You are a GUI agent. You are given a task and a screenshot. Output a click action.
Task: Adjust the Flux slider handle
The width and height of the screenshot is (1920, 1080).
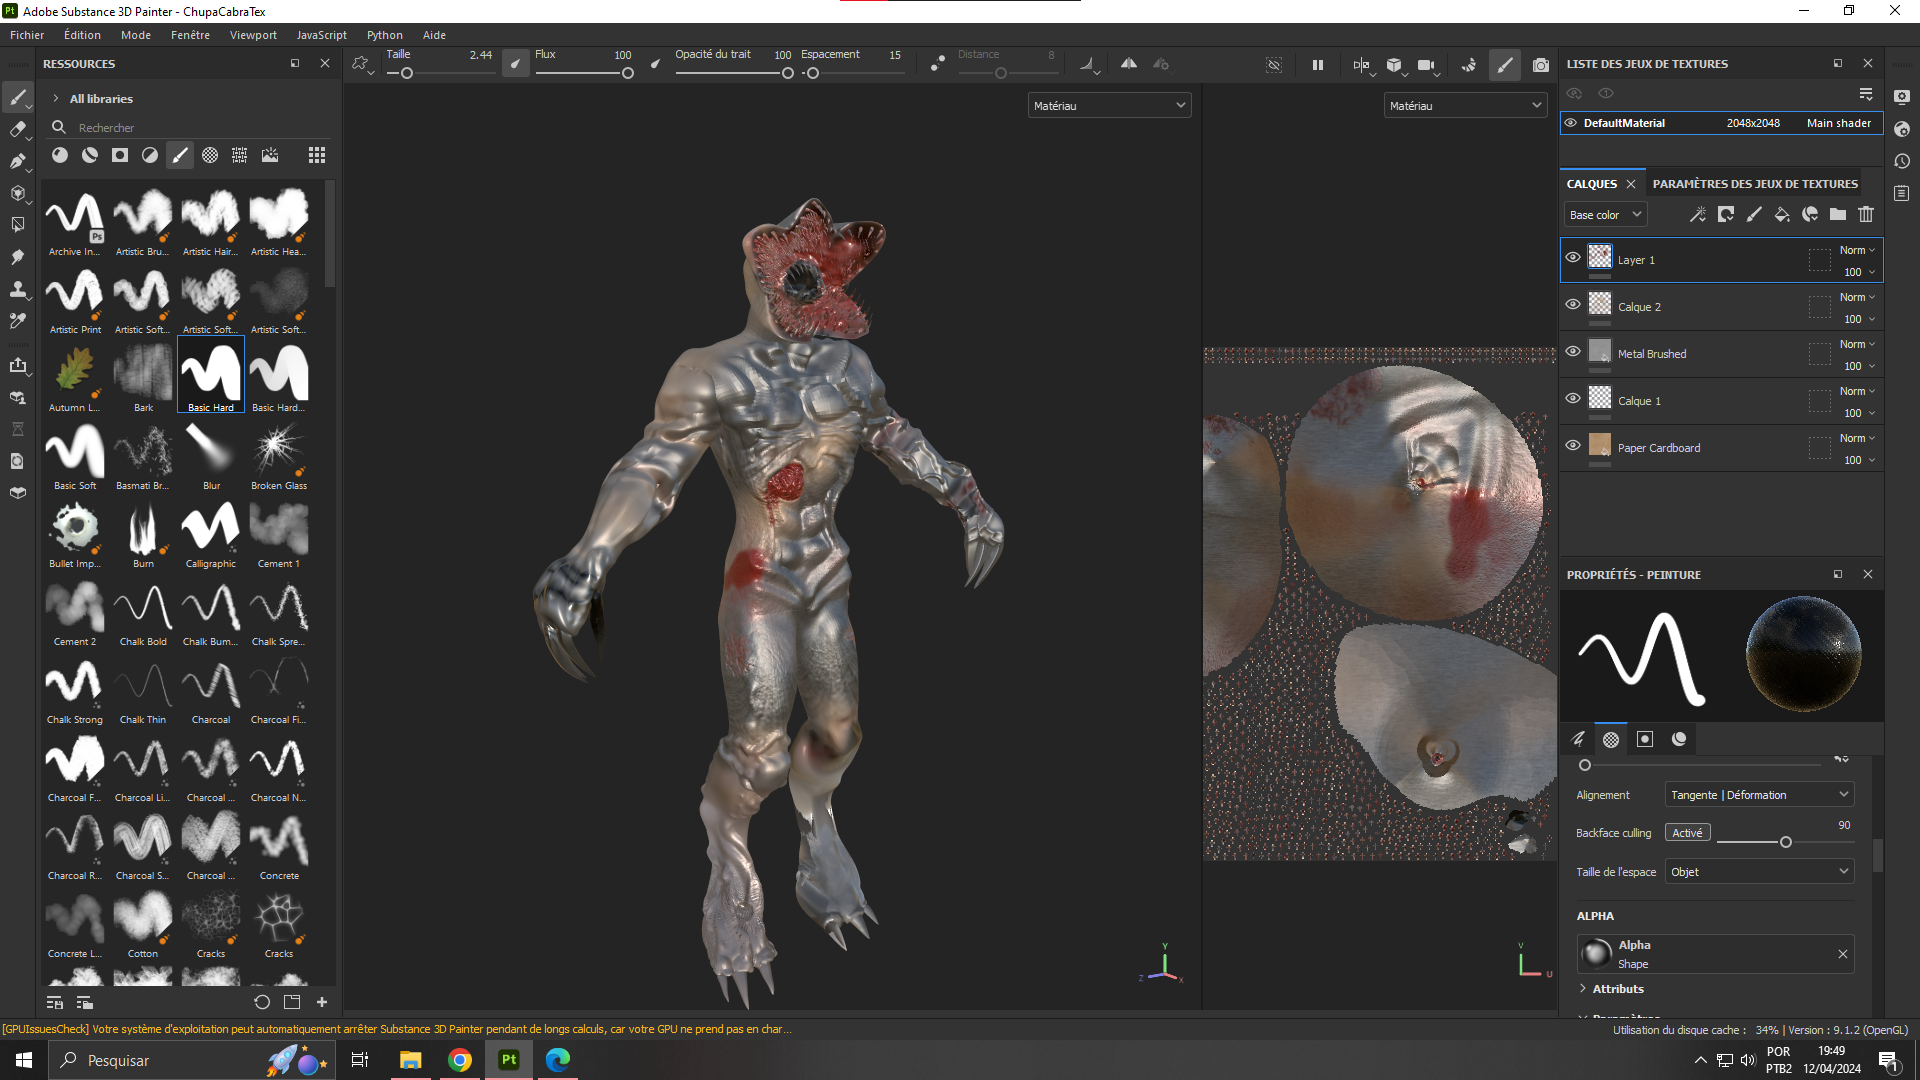coord(628,73)
